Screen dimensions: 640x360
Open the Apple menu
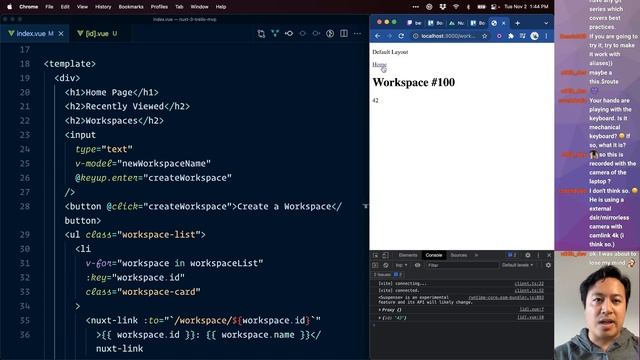tap(9, 7)
